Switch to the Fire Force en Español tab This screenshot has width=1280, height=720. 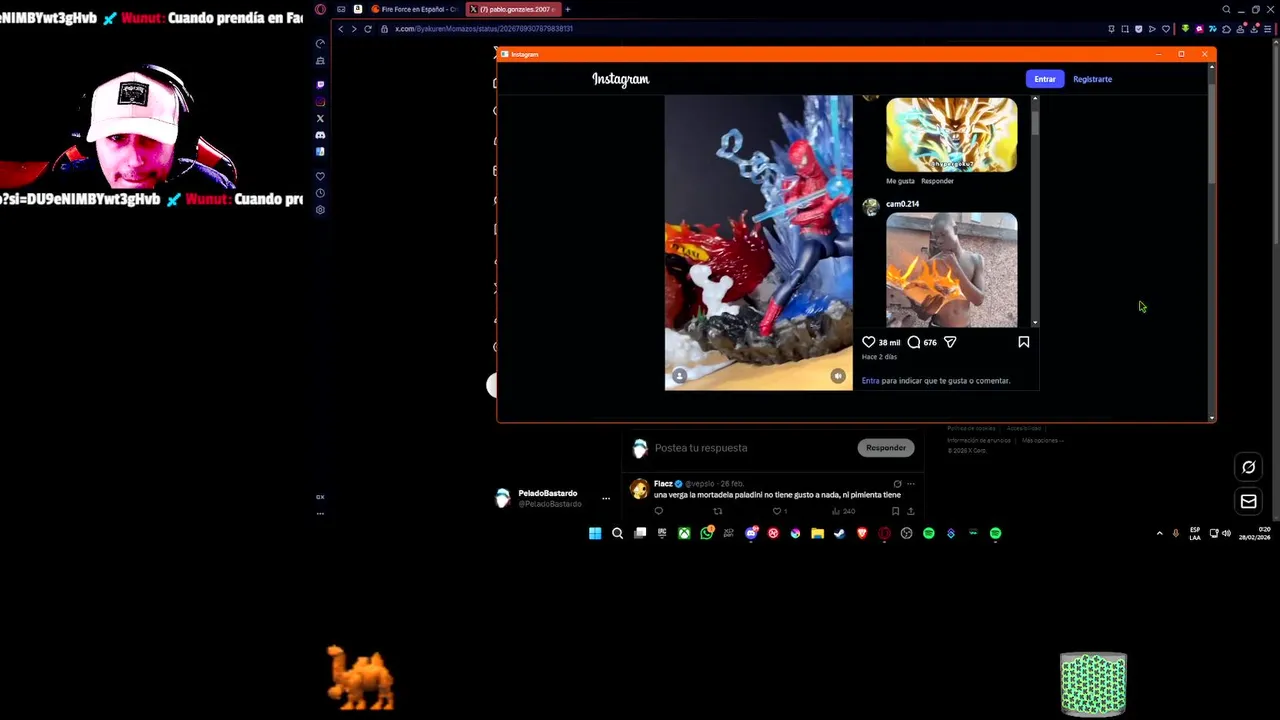[x=414, y=9]
